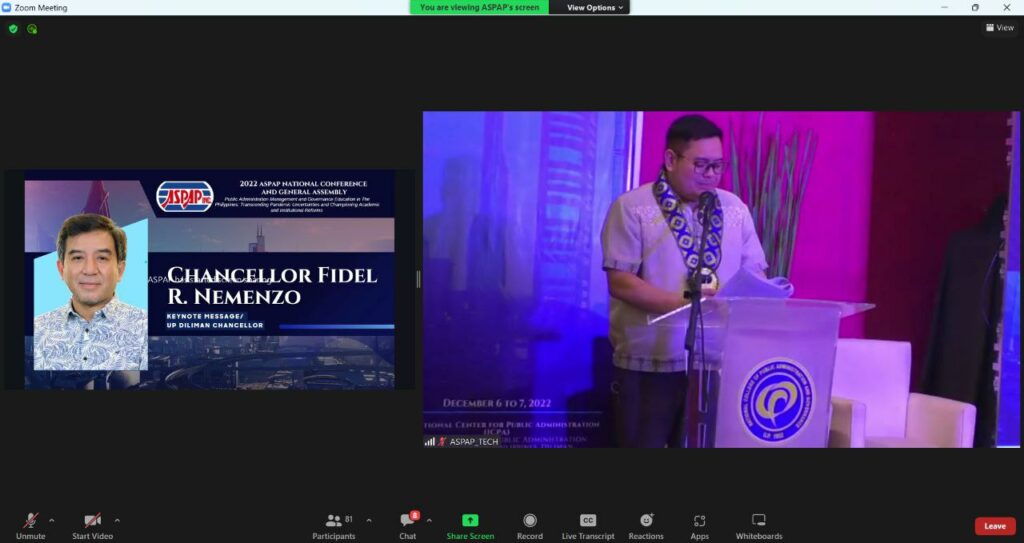
Task: Open the View layout menu
Action: click(998, 28)
